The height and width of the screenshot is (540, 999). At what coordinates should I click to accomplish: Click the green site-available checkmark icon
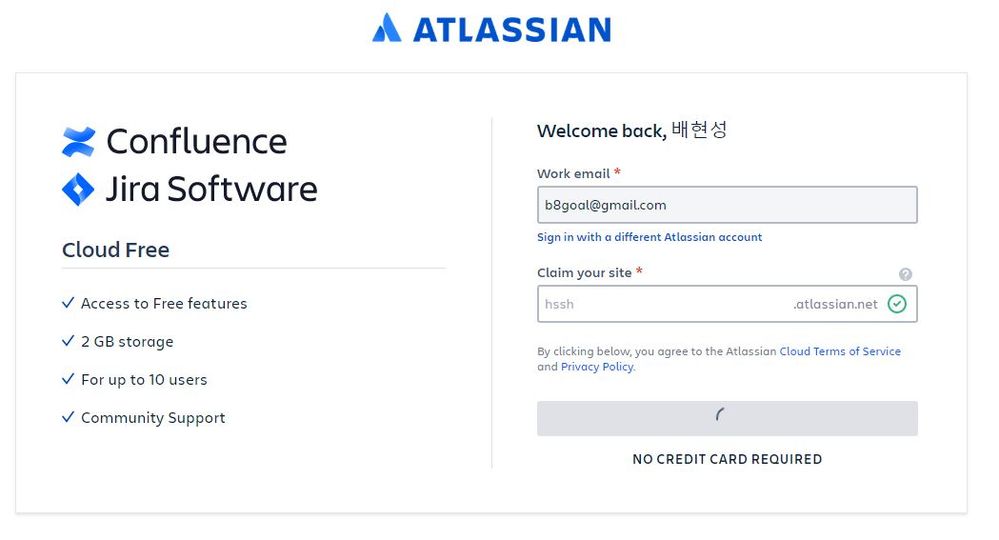[x=897, y=304]
